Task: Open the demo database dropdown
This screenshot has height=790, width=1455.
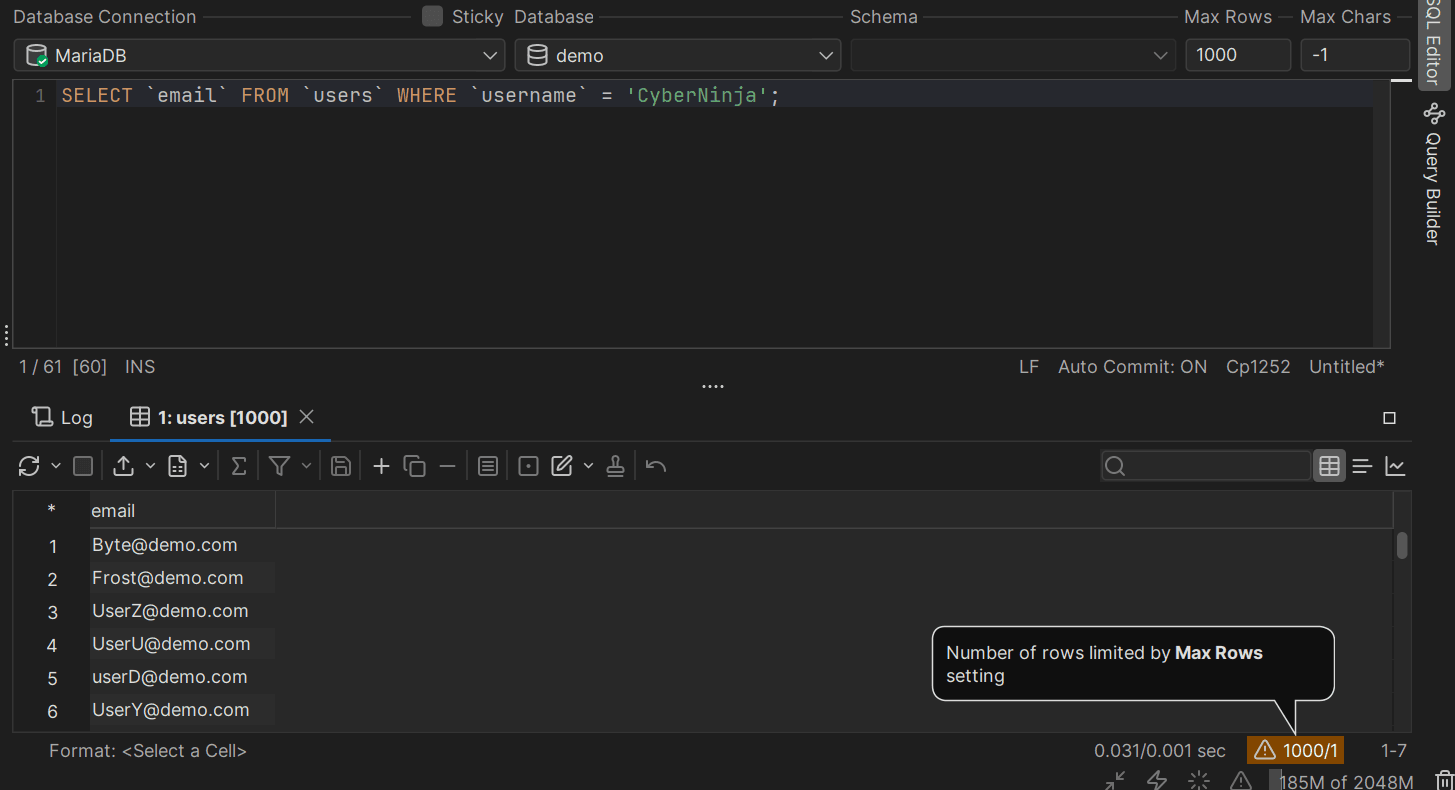Action: coord(678,55)
